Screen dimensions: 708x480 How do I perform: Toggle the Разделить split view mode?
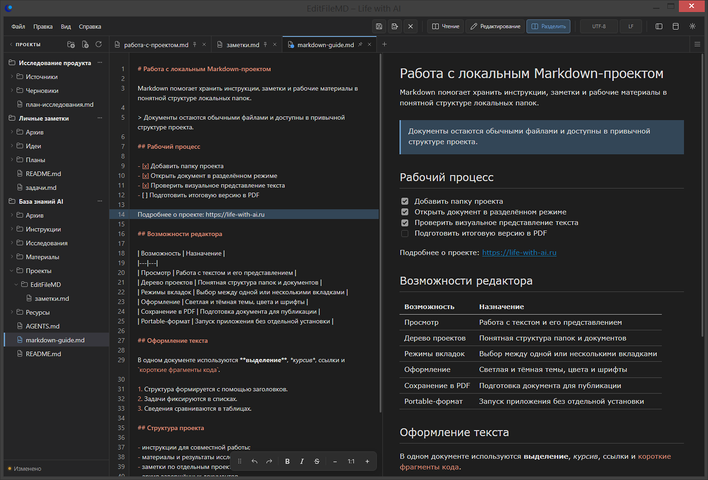(x=549, y=26)
